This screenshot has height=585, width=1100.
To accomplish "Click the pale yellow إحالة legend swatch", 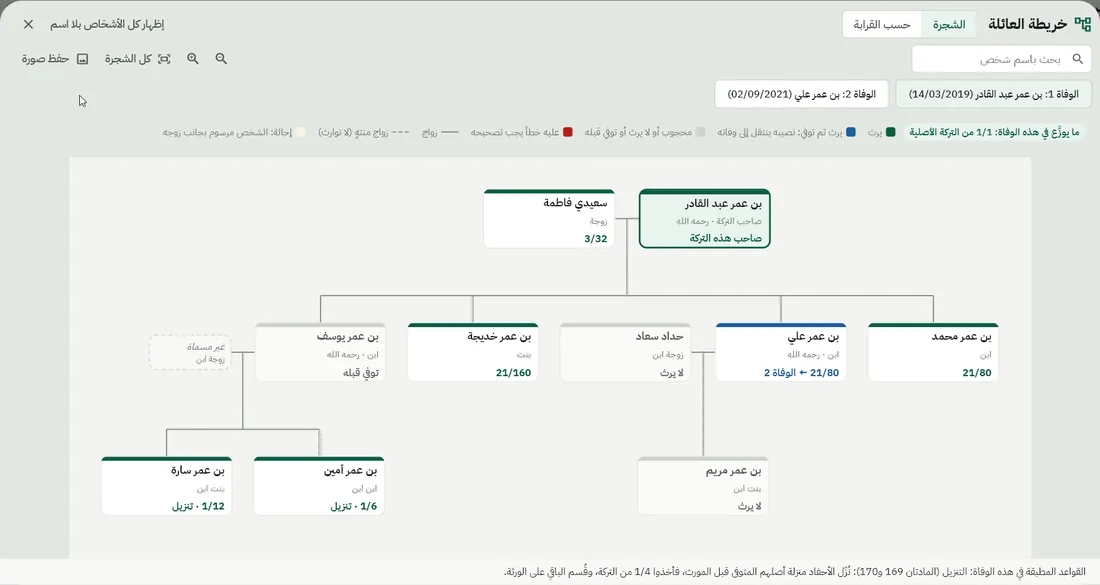I will 300,132.
